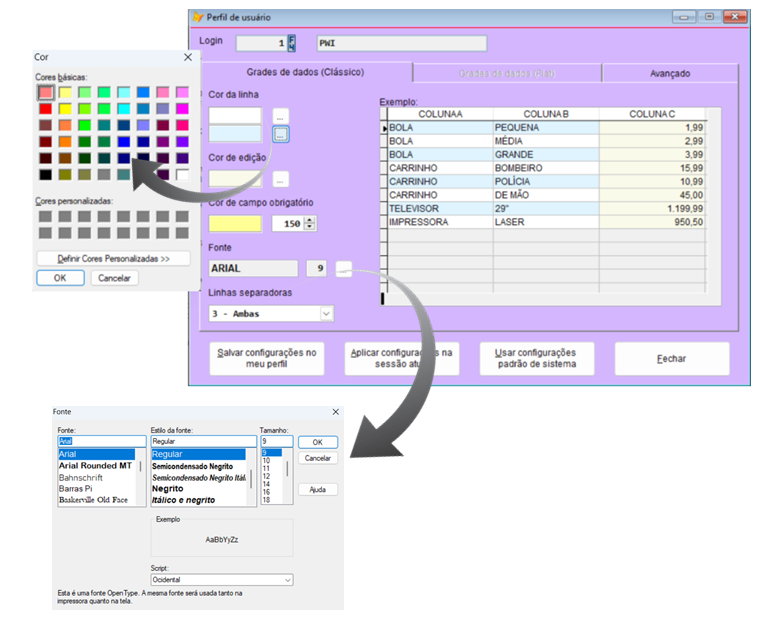Expand the Linhas separadoras dropdown
The image size is (767, 629).
326,313
